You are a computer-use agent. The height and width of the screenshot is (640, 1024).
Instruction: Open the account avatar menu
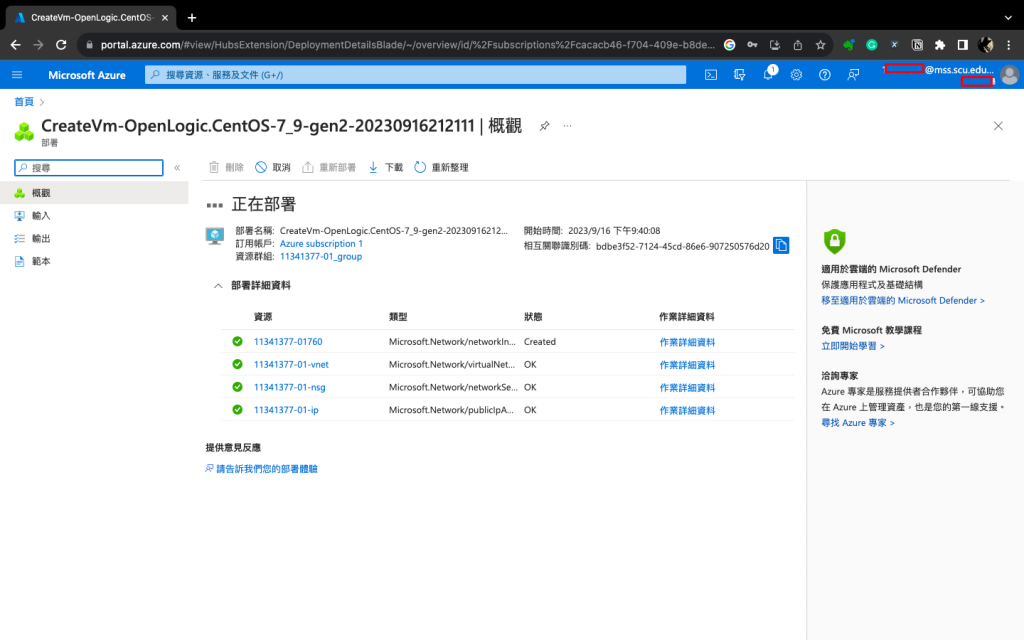[1009, 75]
